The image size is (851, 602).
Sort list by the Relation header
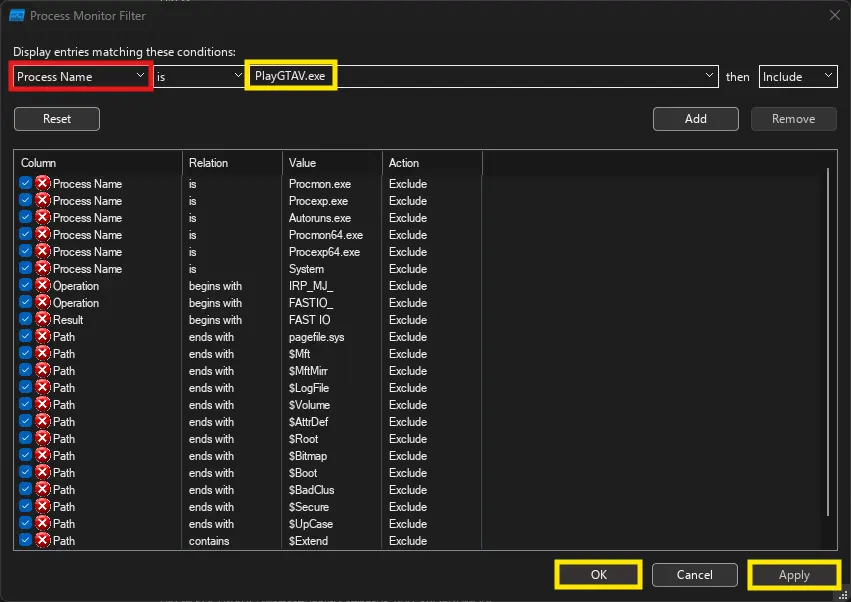(232, 163)
